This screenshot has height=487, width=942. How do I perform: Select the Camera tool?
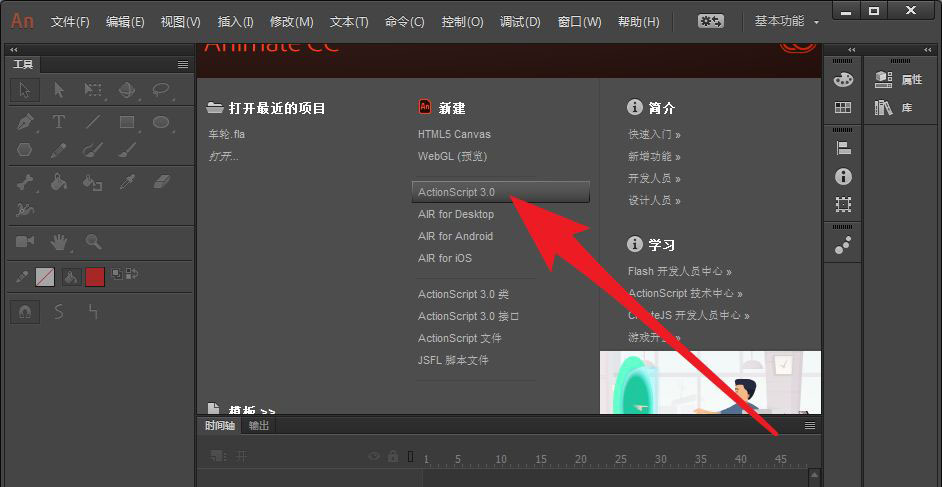point(25,241)
